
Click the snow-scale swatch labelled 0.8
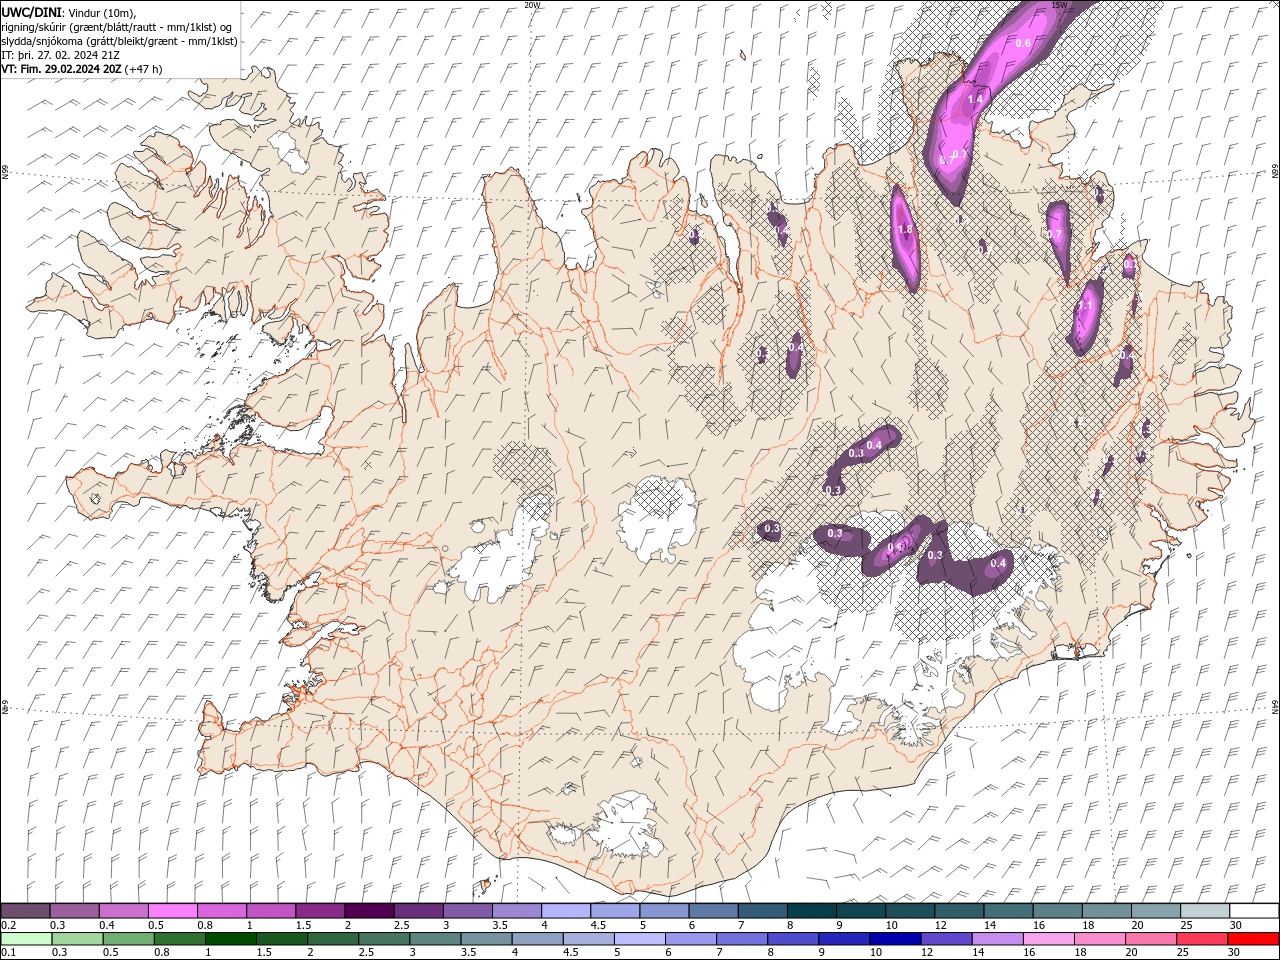click(x=222, y=911)
